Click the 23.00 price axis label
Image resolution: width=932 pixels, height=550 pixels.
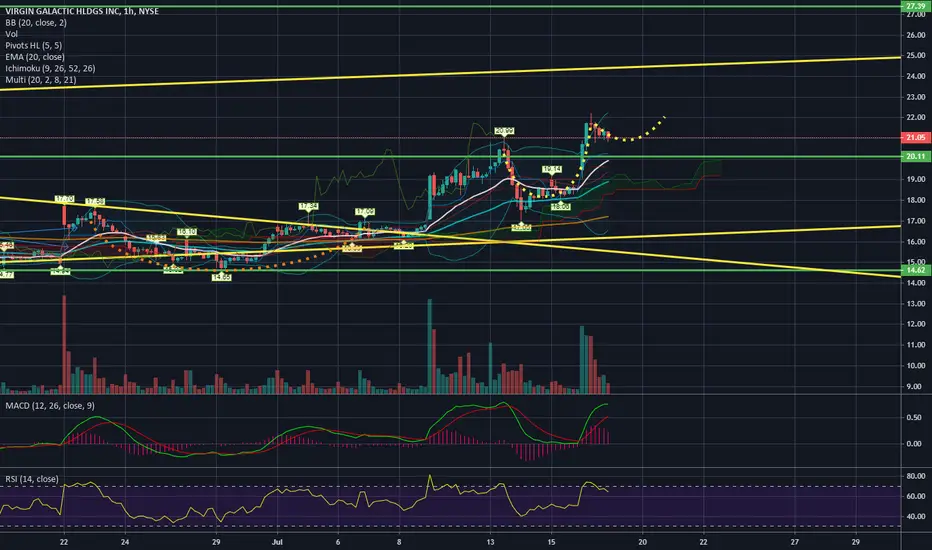pos(916,97)
